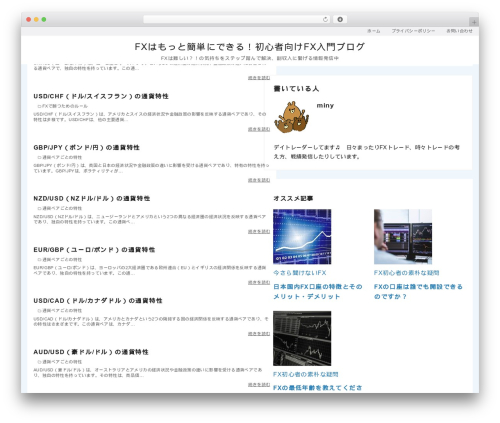Screen dimensions: 500x423
Task: Click read-more link under USD/CHF article
Action: point(259,129)
